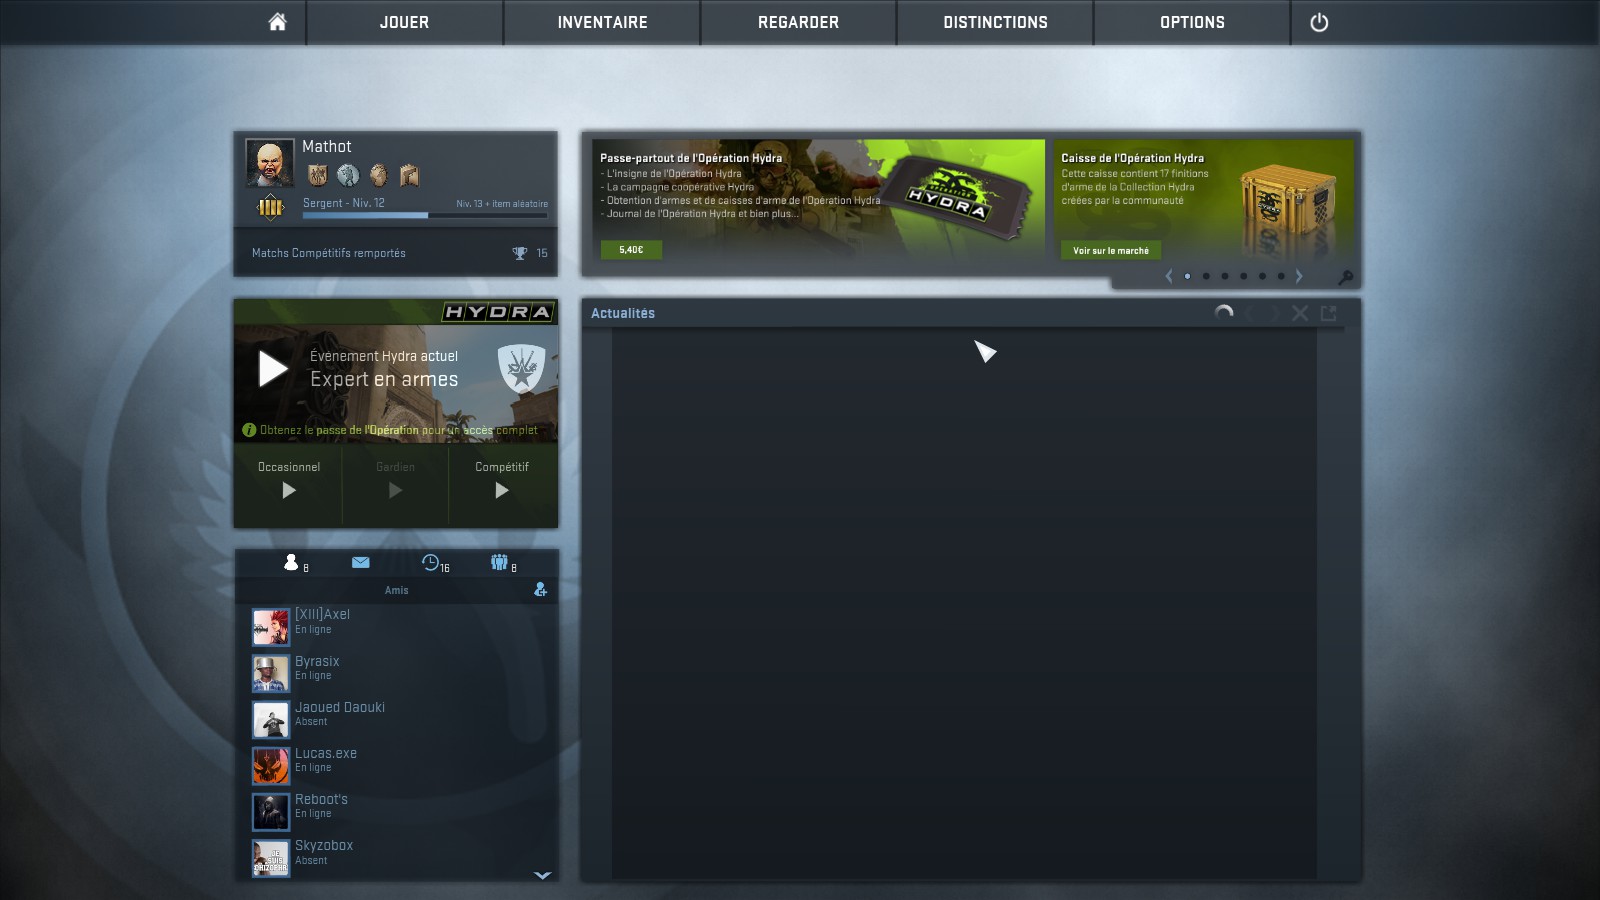Open Actualités in external browser icon

(x=1329, y=313)
